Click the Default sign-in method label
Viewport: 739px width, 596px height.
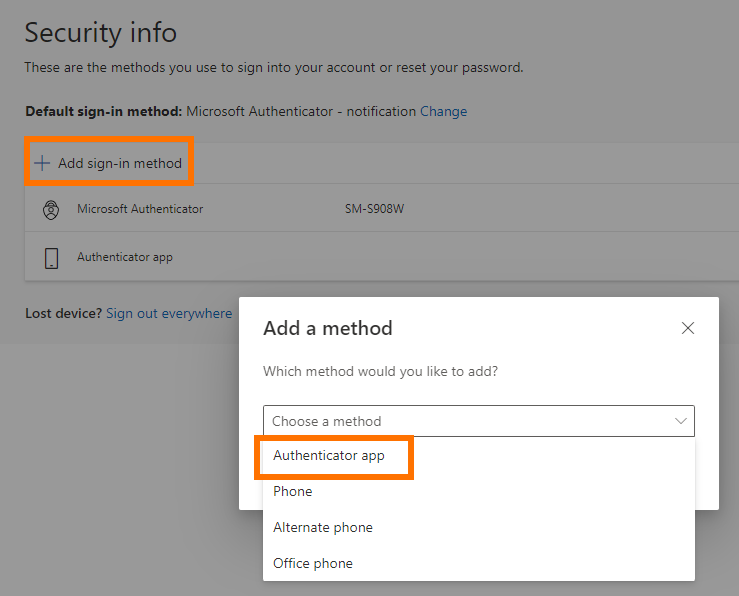coord(103,112)
